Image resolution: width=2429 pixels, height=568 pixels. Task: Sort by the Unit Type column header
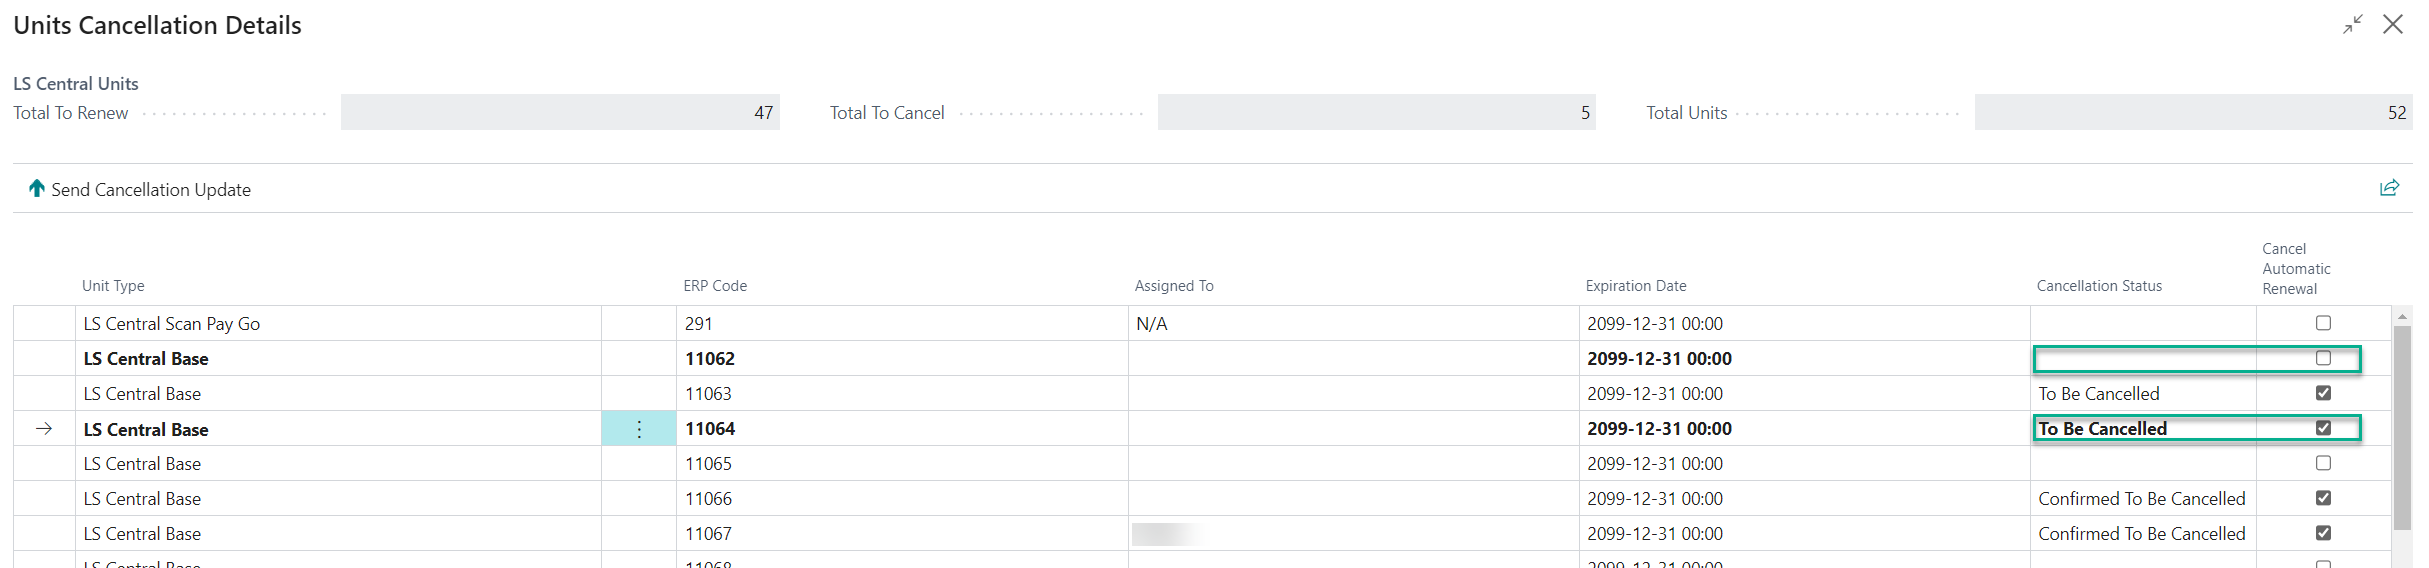113,286
